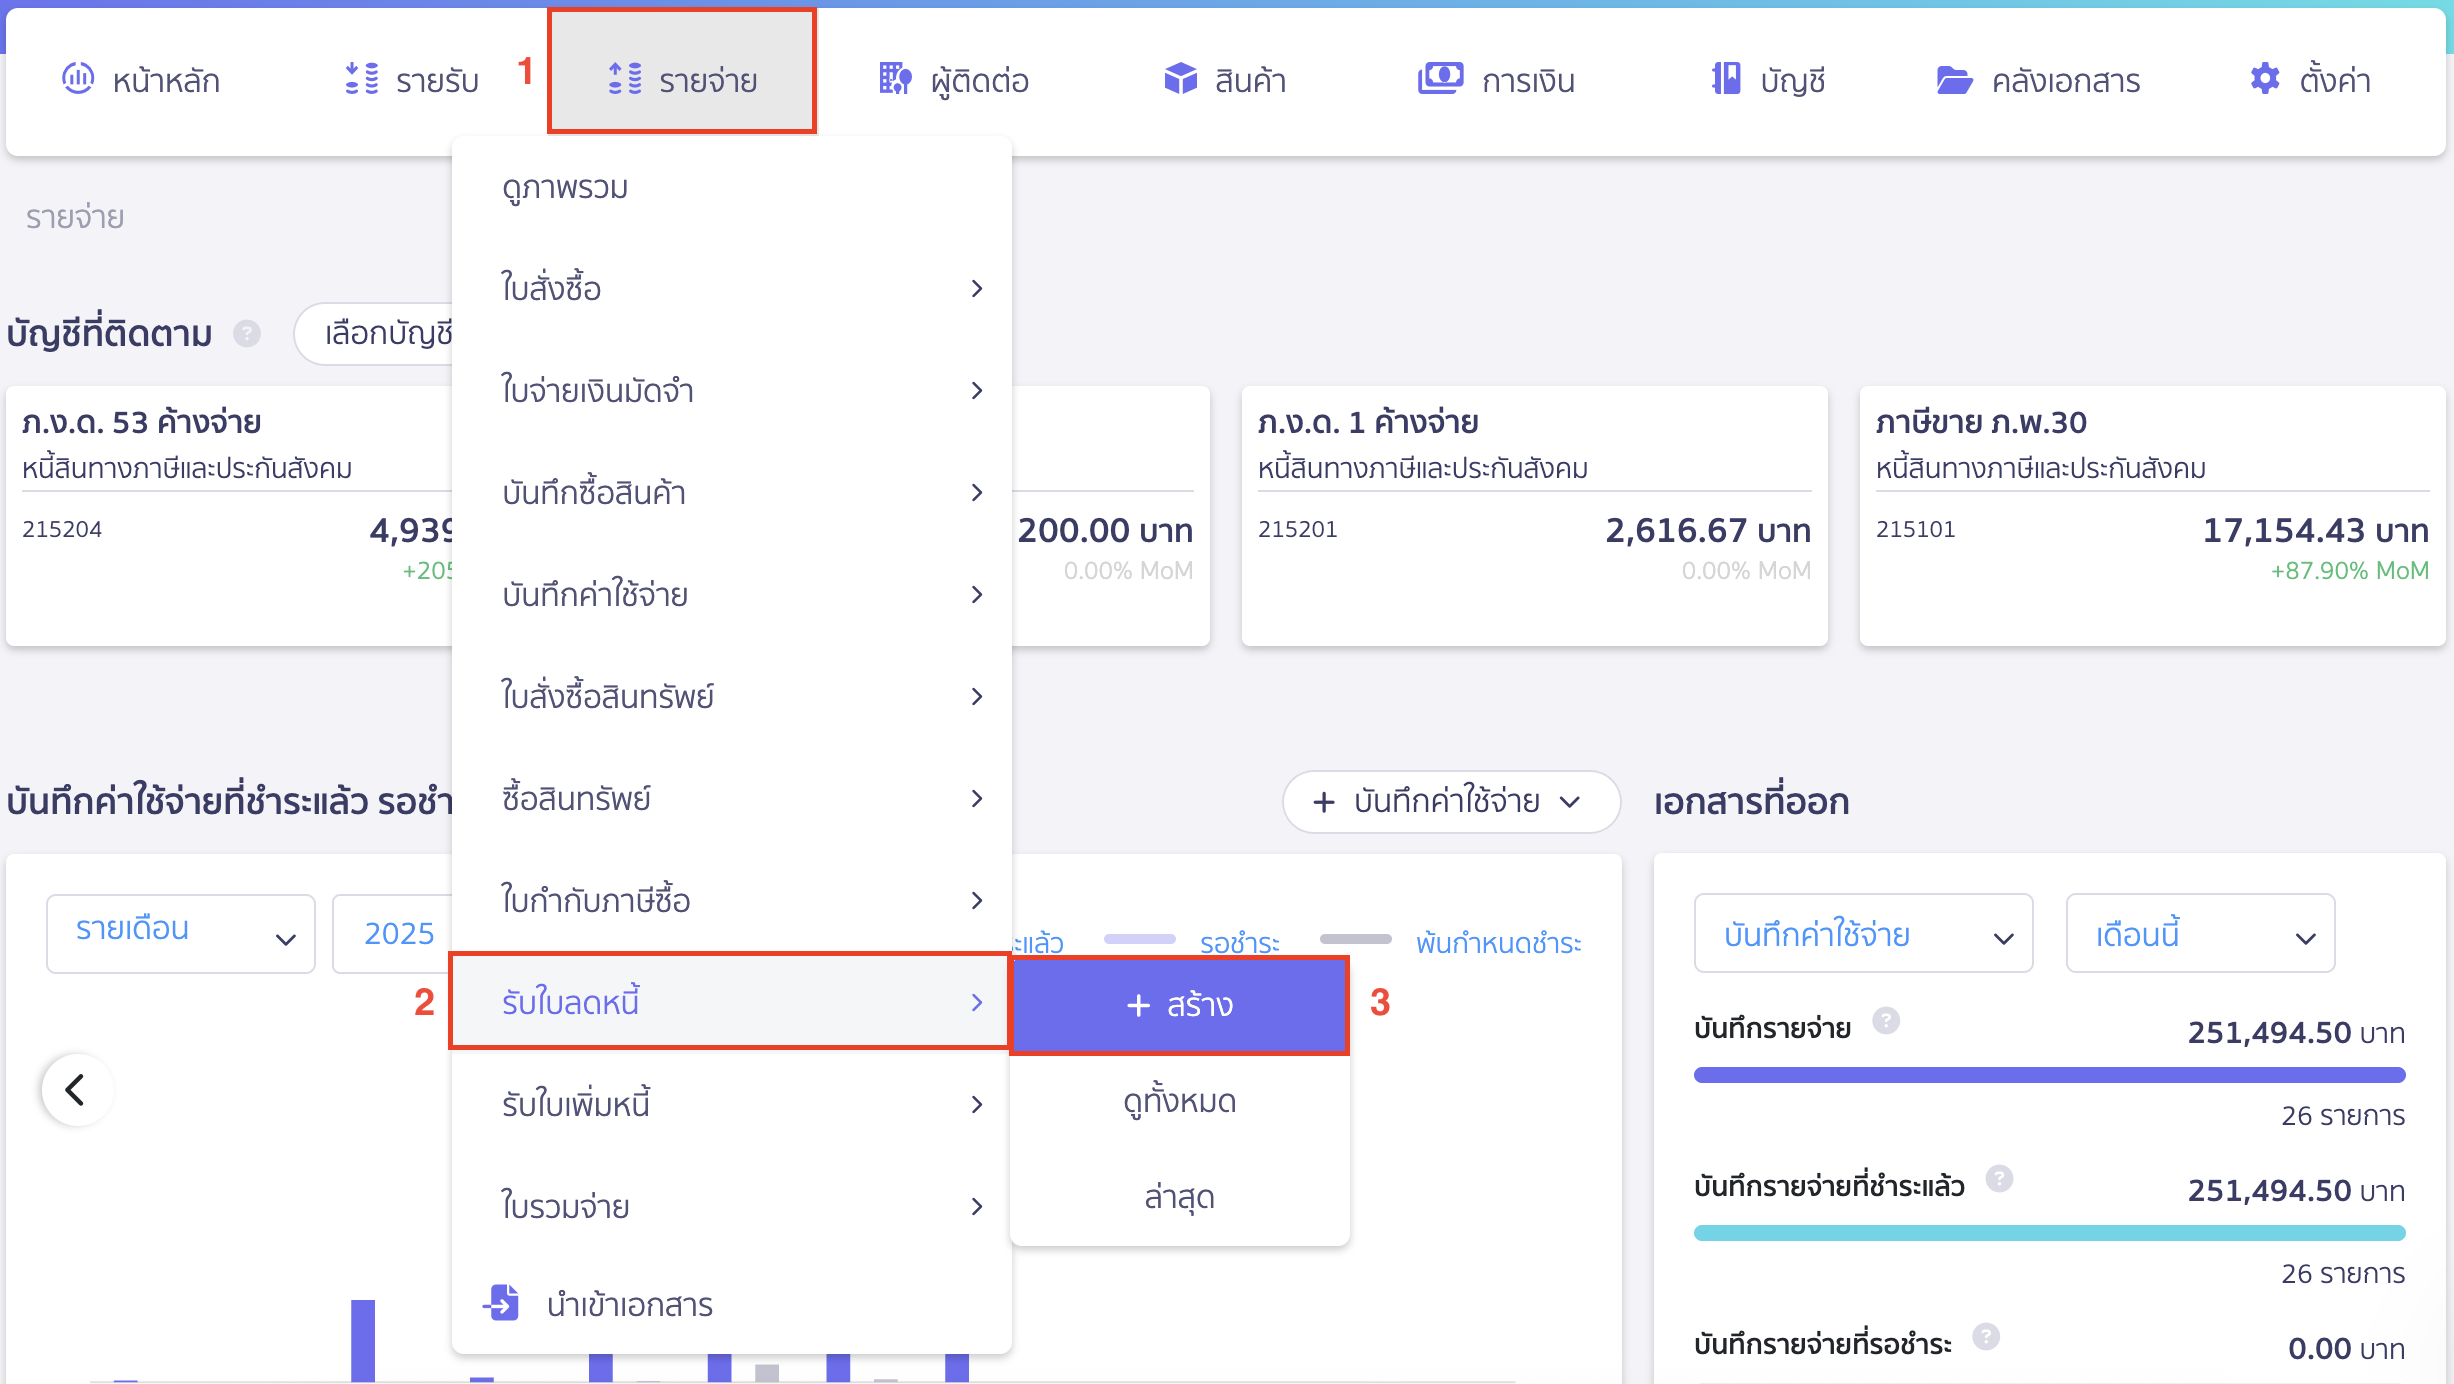Click the 17,154.43 บาท amount
2454x1384 pixels.
(2316, 530)
